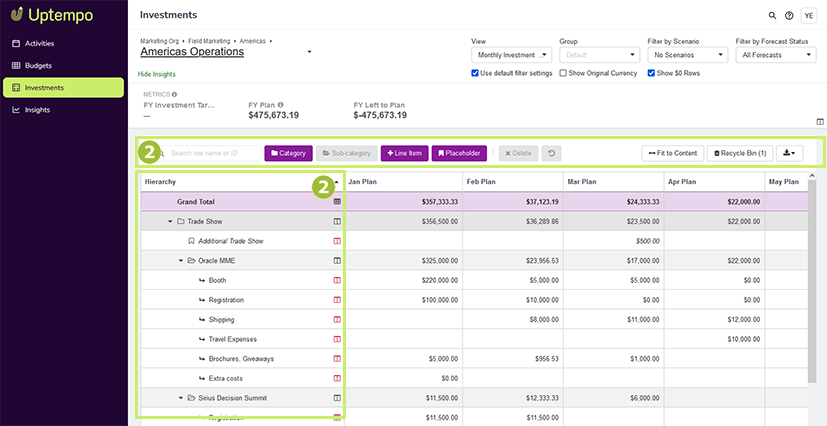This screenshot has width=827, height=426.
Task: Click Hide Insights link
Action: [x=157, y=74]
